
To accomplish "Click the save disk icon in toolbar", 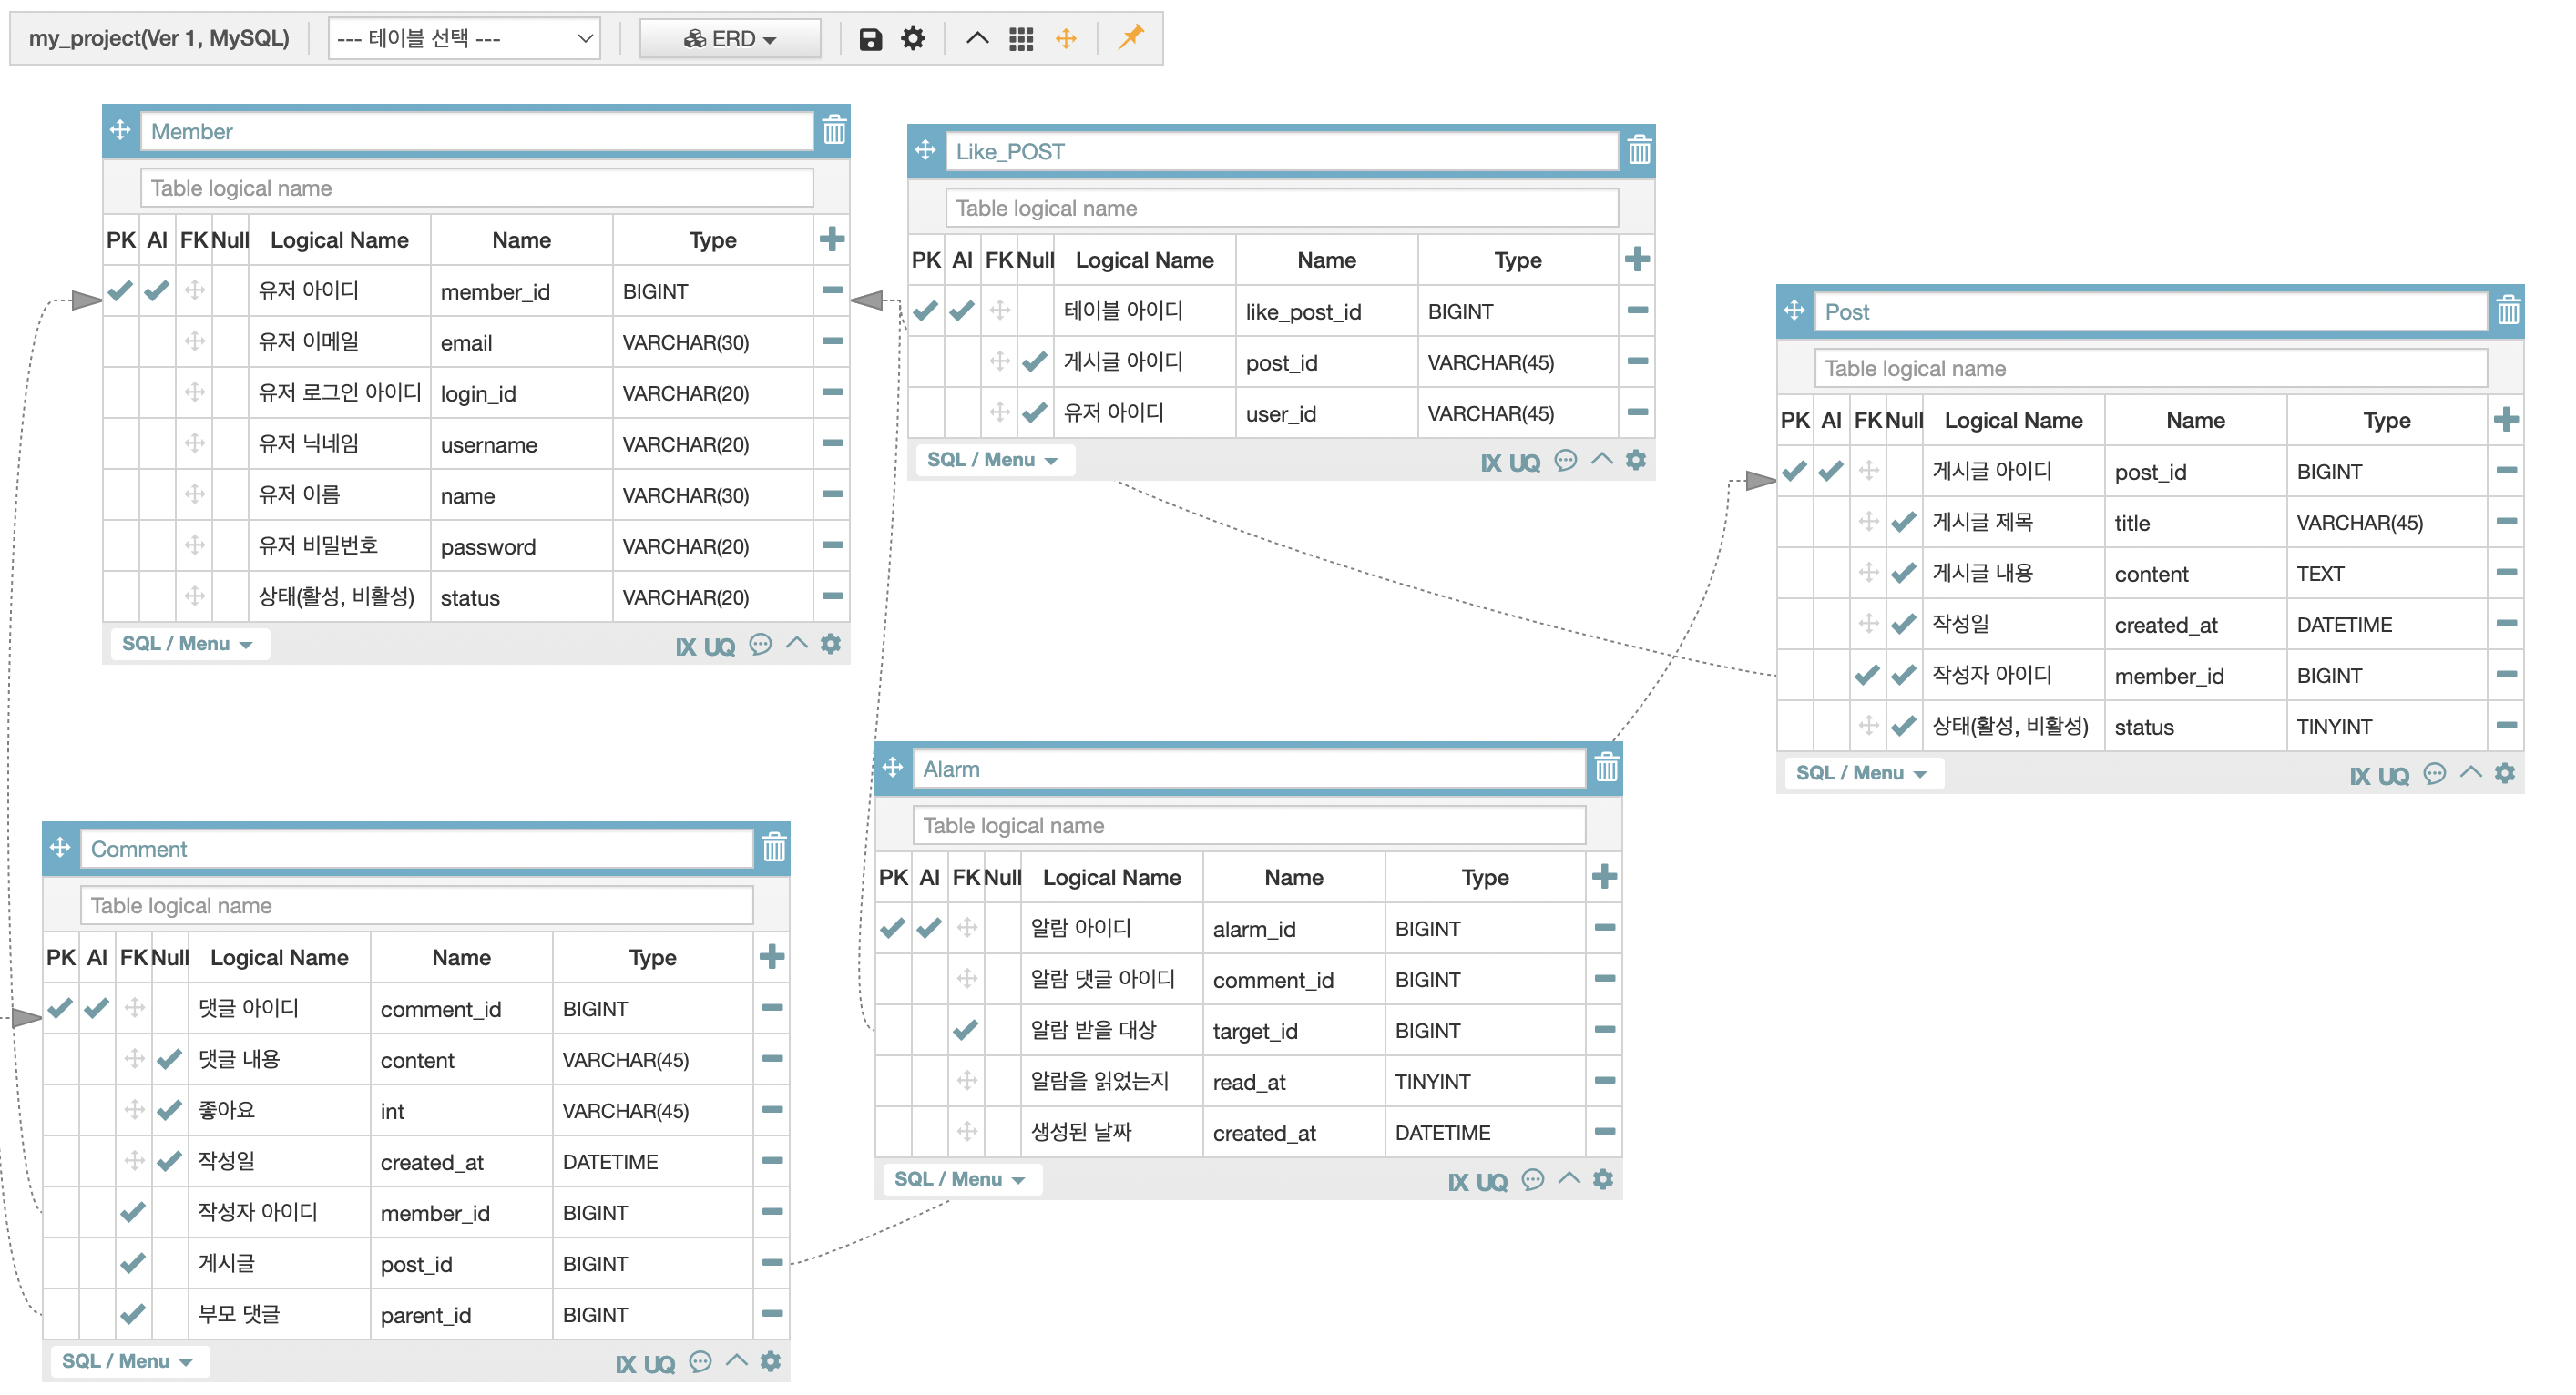I will click(x=870, y=39).
